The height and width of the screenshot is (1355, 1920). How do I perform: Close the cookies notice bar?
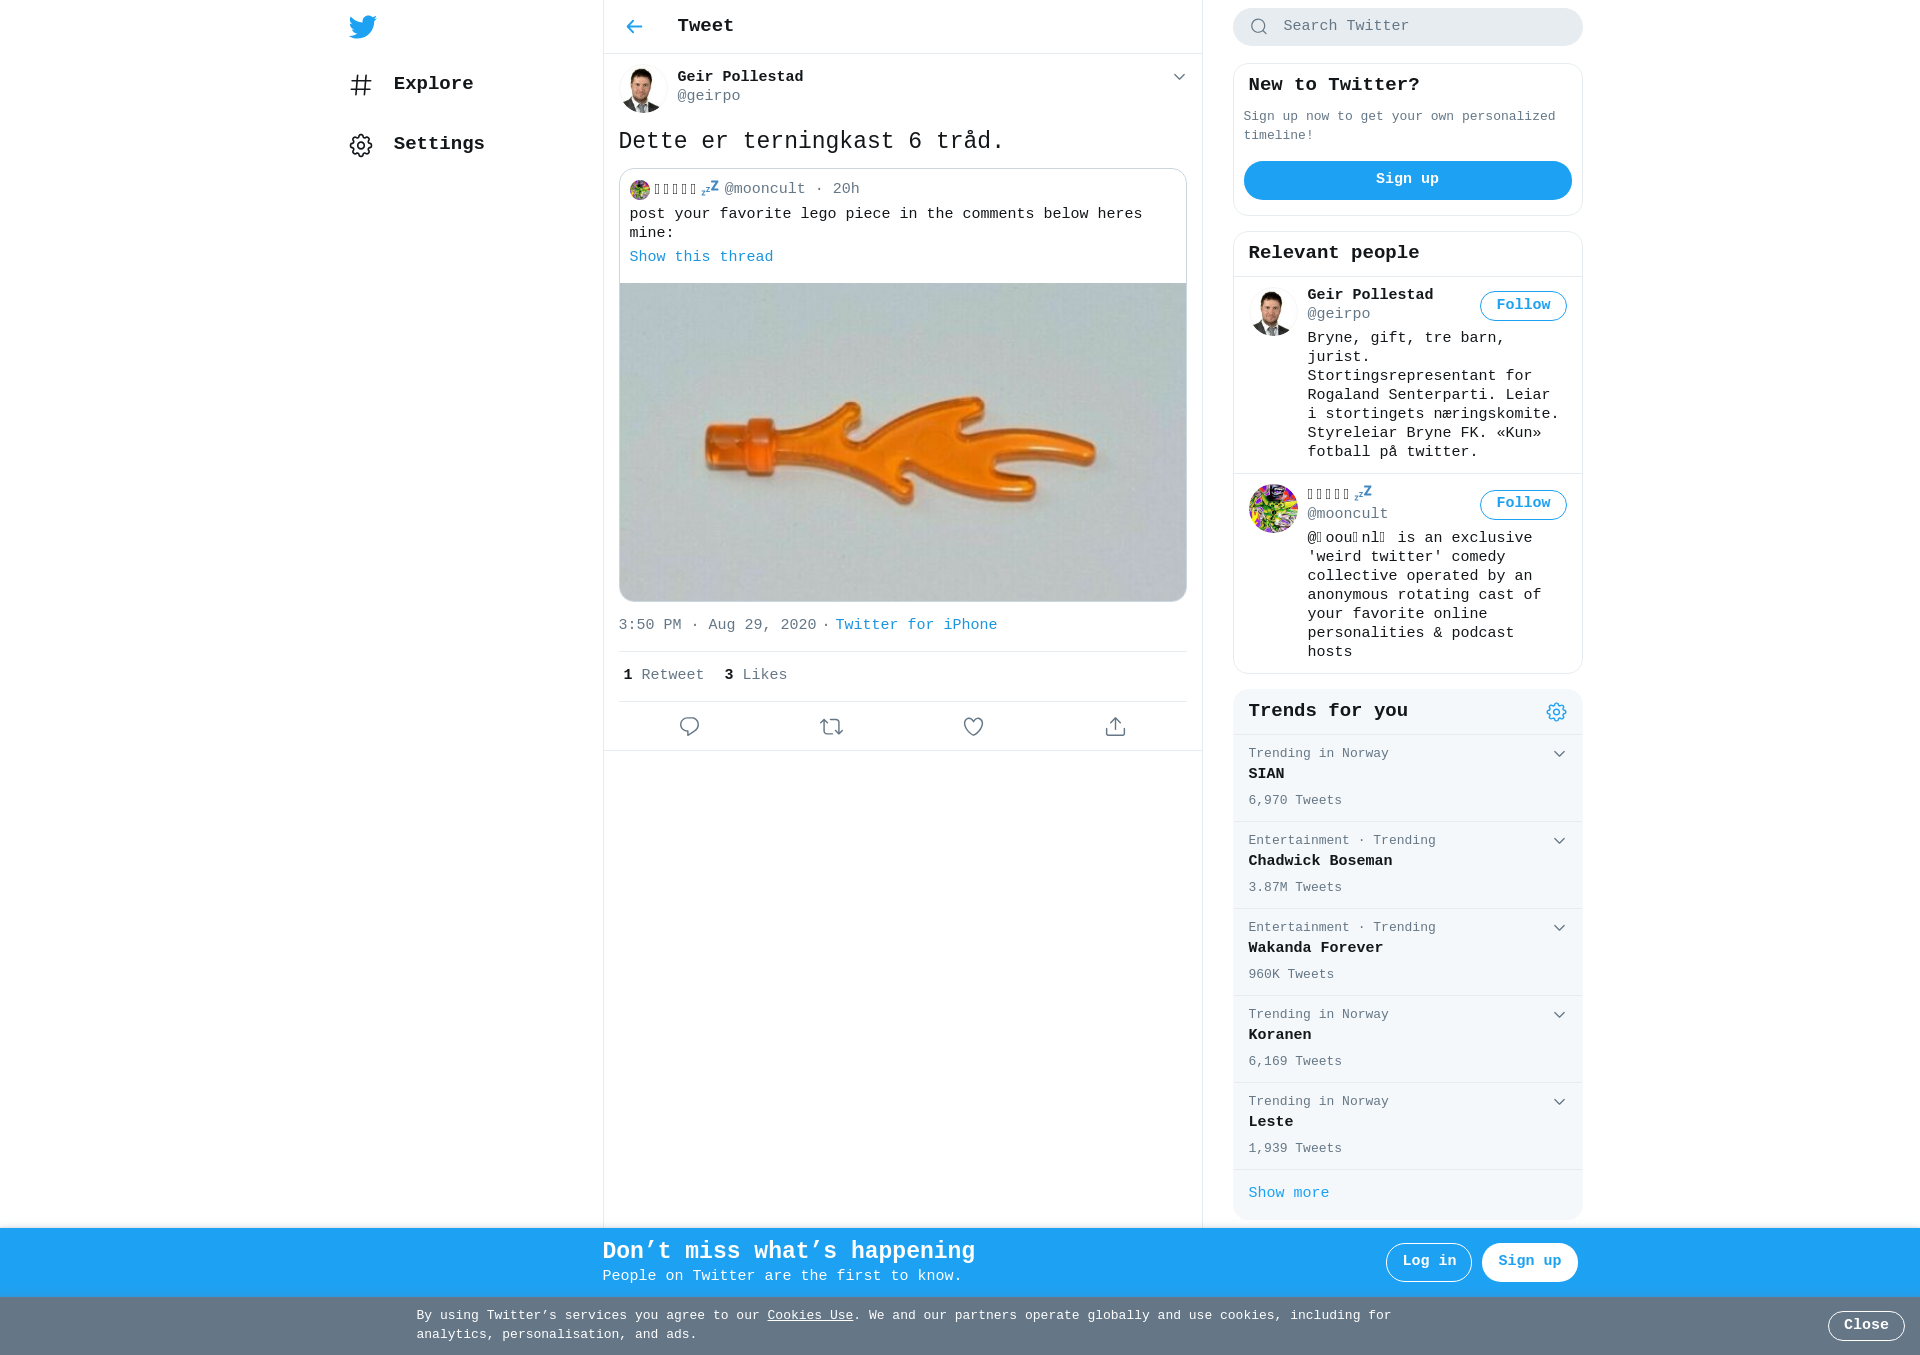1866,1326
